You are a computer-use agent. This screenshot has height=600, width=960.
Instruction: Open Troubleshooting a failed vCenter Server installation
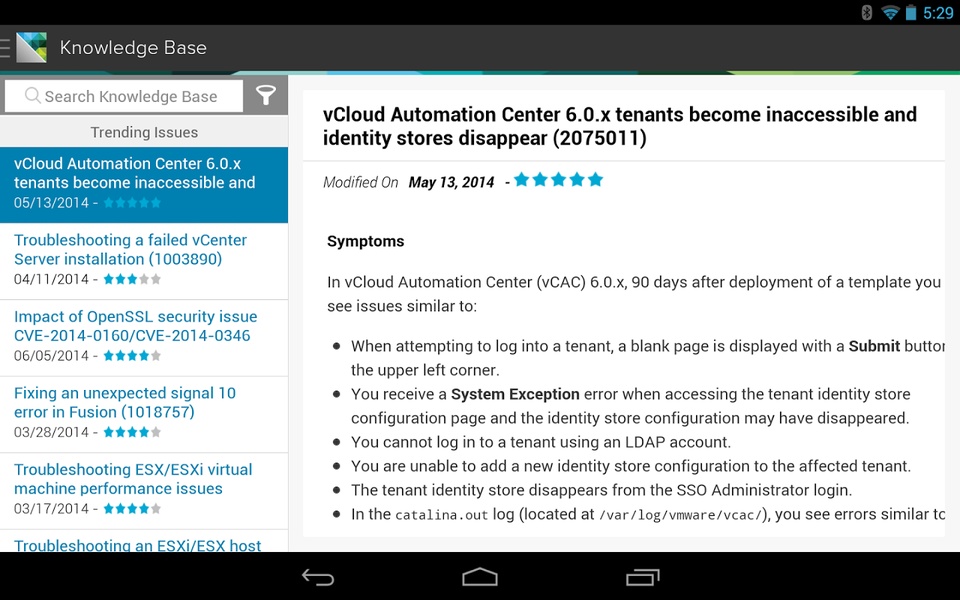[x=144, y=261]
